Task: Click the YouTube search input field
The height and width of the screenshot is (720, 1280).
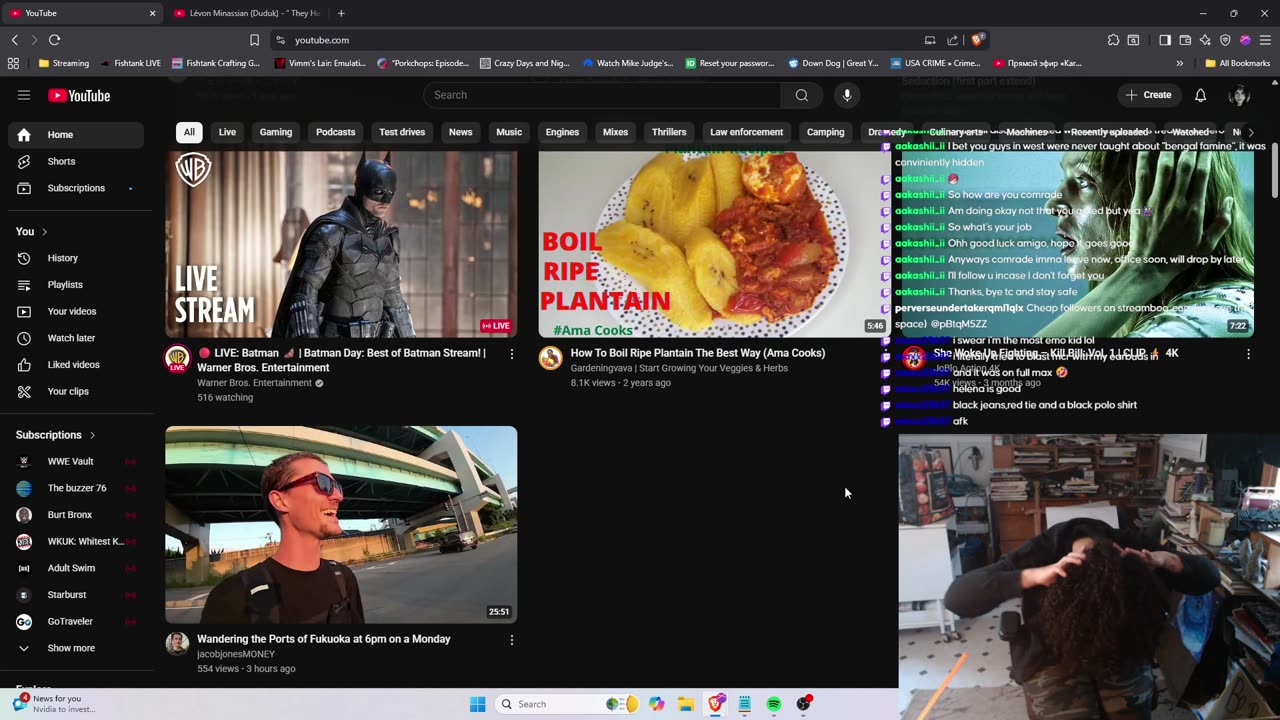Action: point(602,95)
